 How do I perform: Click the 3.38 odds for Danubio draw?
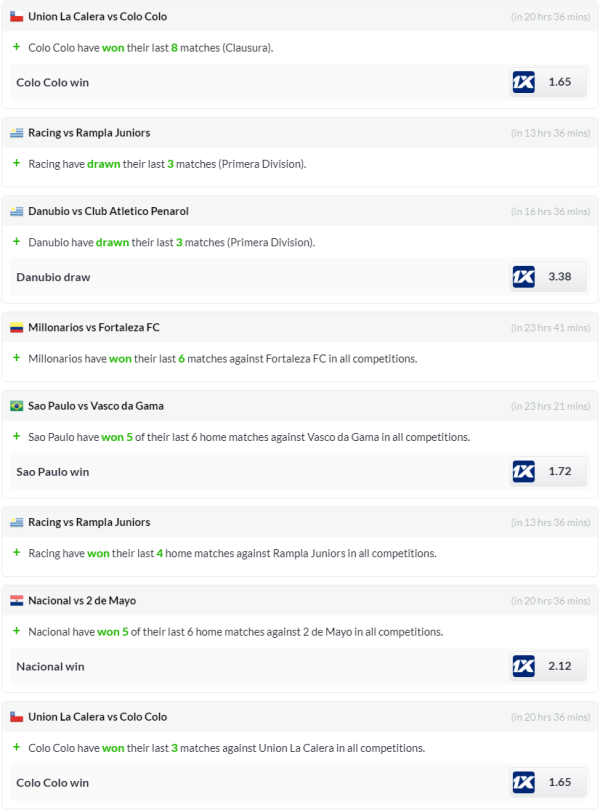[560, 277]
